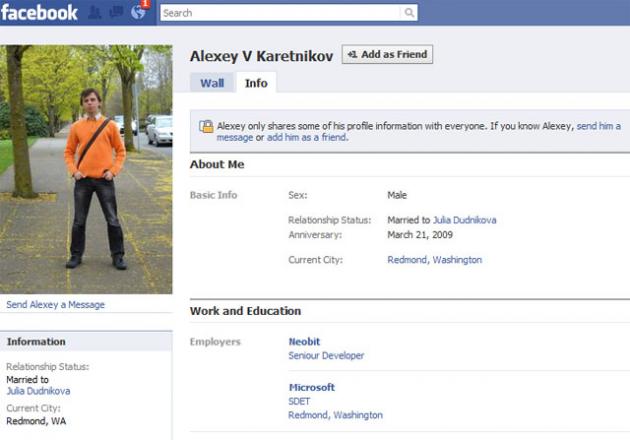Open the messages icon in the header
The image size is (630, 440).
(116, 12)
